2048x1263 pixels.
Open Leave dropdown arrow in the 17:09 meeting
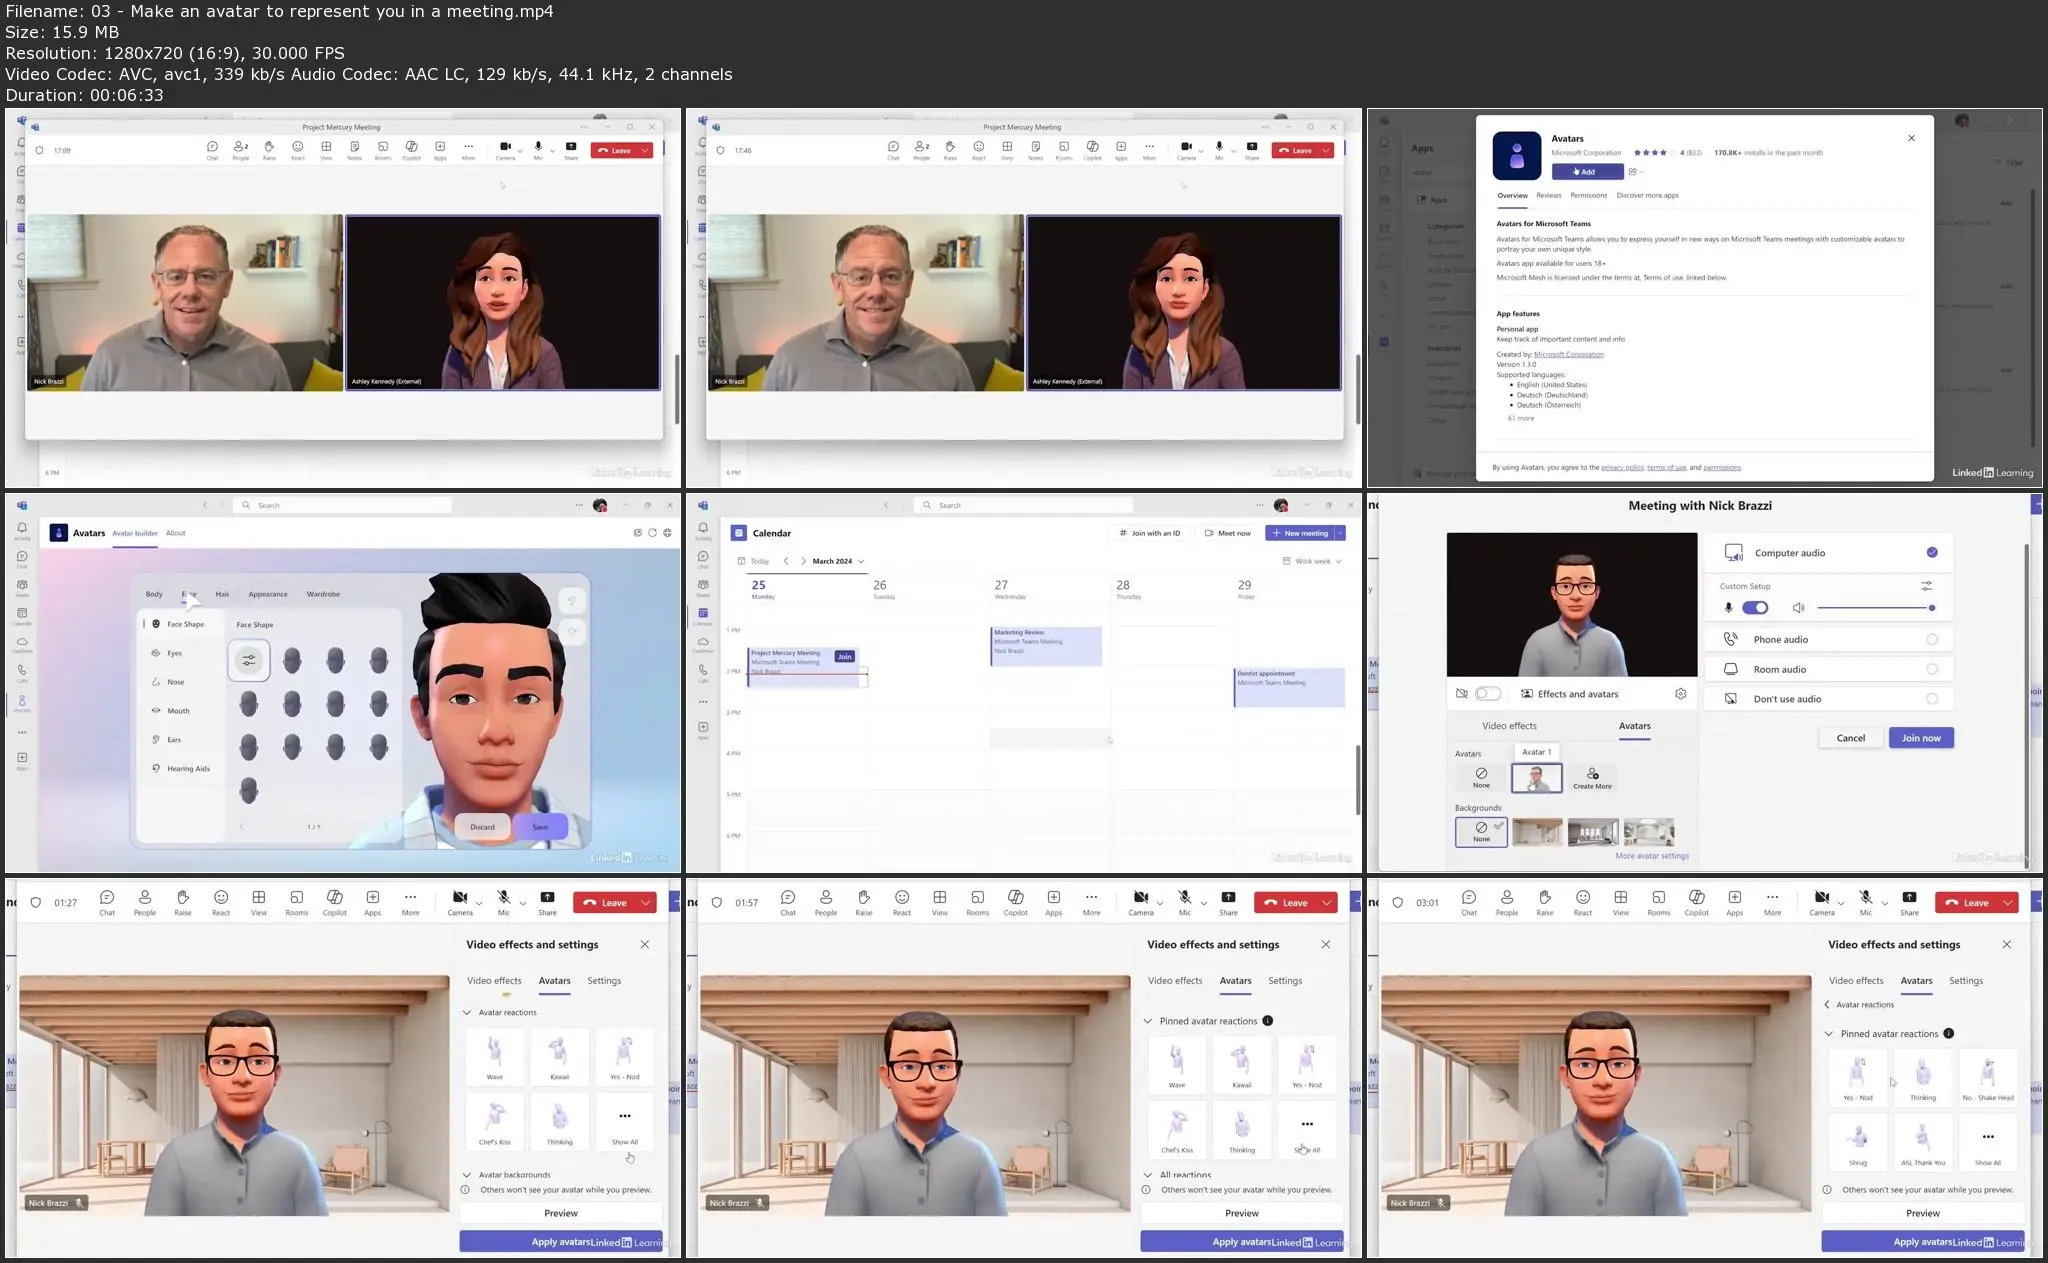click(645, 150)
